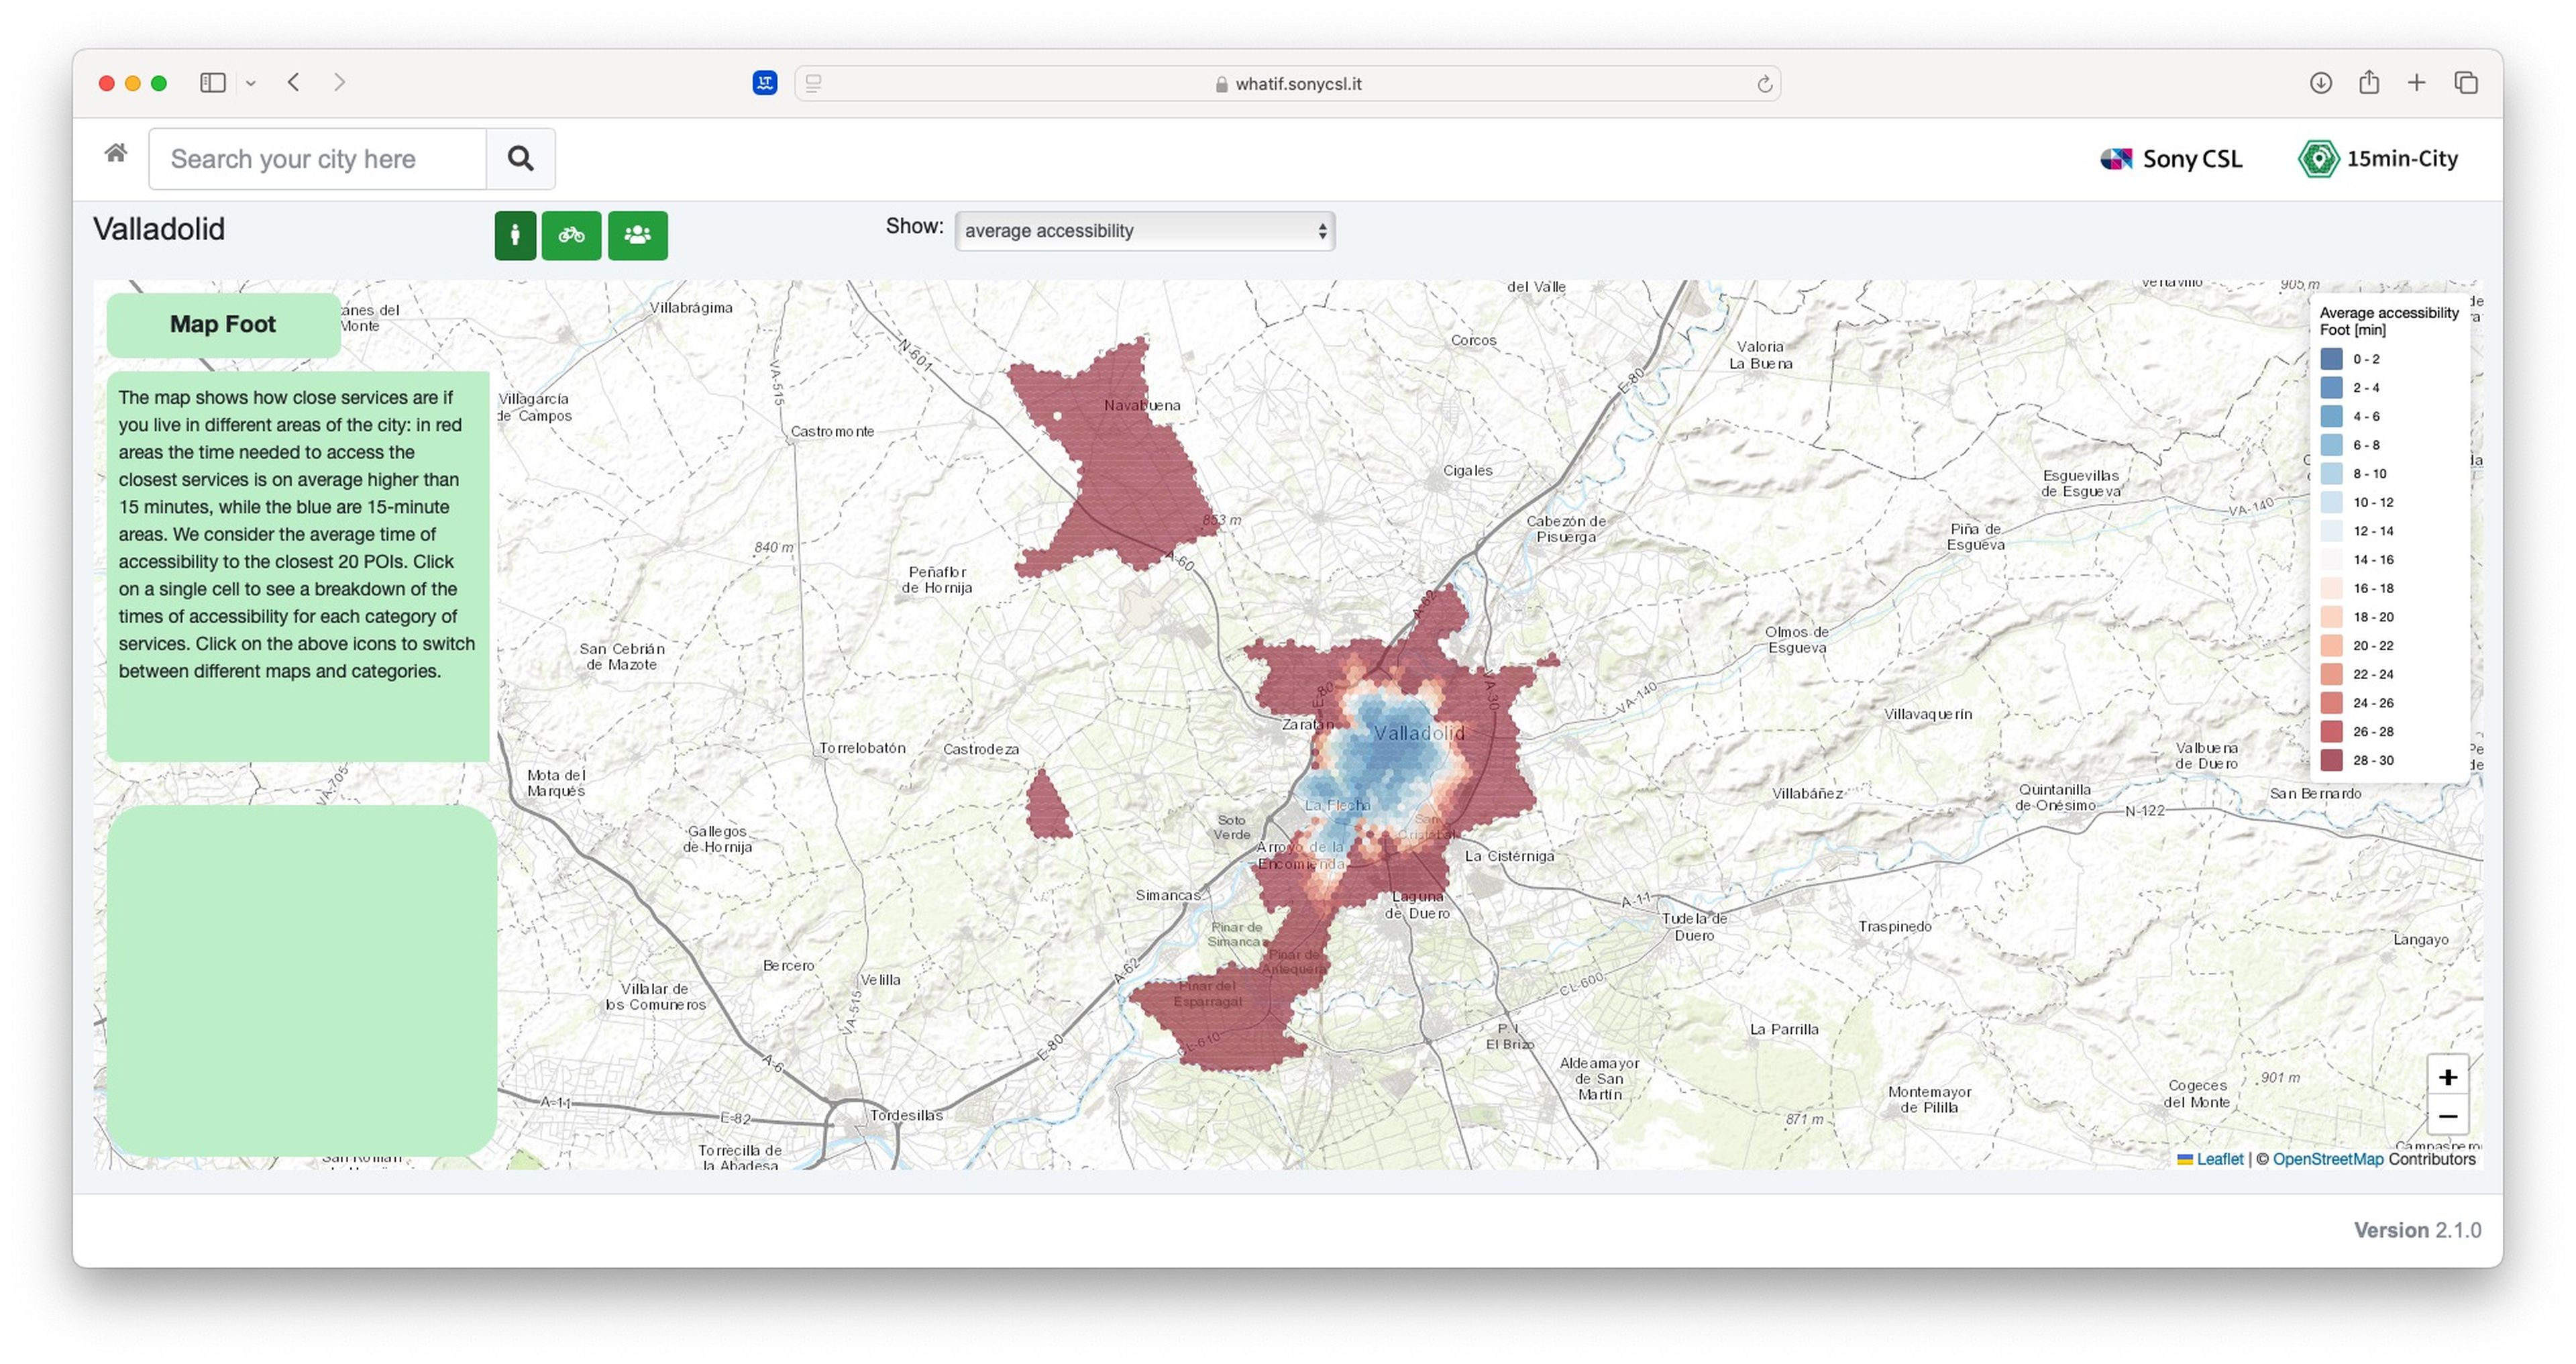Click the home icon
2576x1364 pixels.
[116, 153]
